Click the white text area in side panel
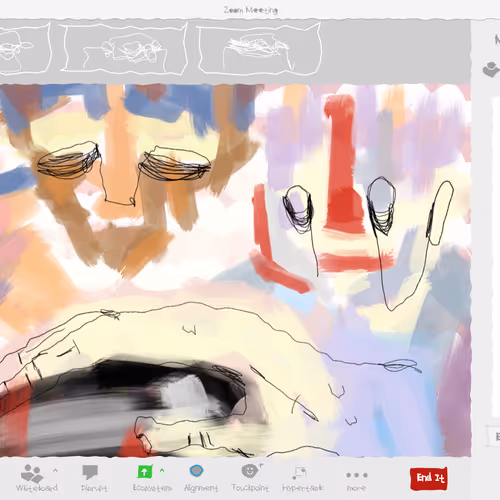500x500 pixels. click(496, 257)
